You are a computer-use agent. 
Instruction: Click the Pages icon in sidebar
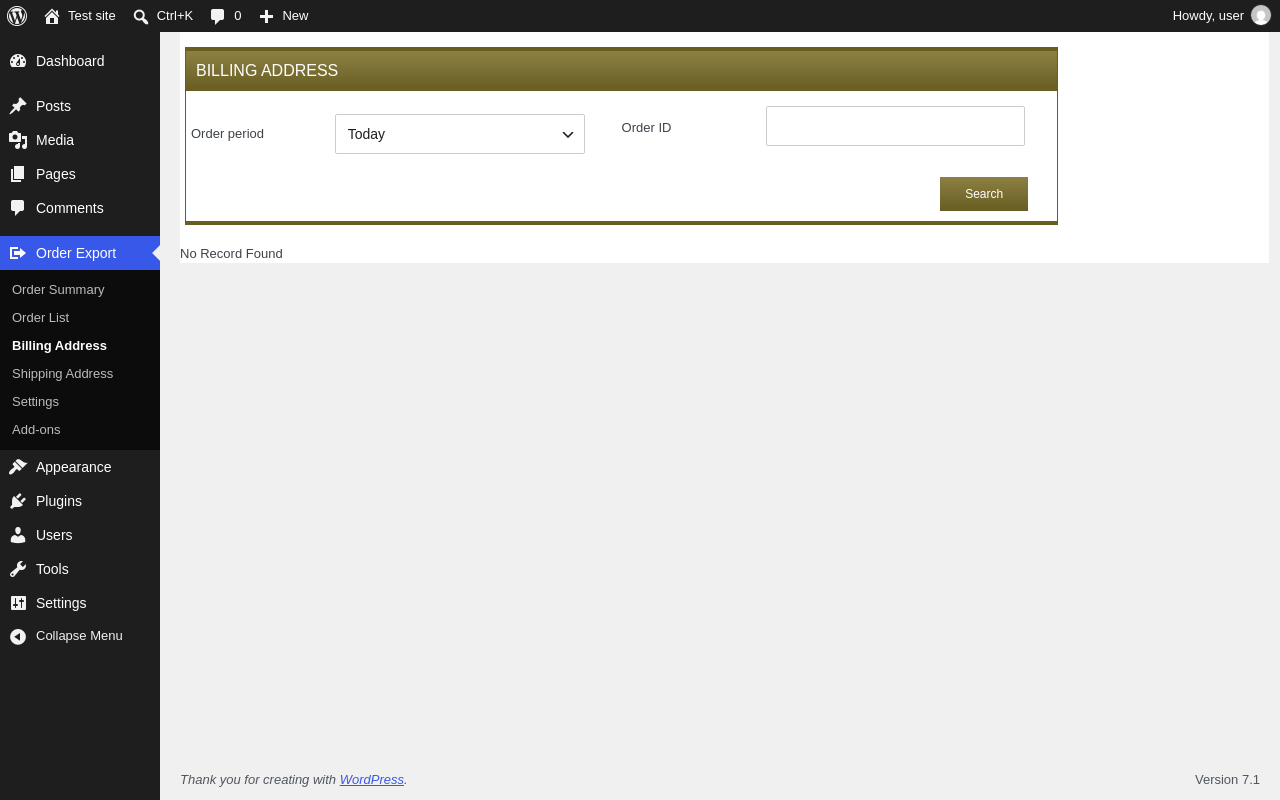[18, 174]
